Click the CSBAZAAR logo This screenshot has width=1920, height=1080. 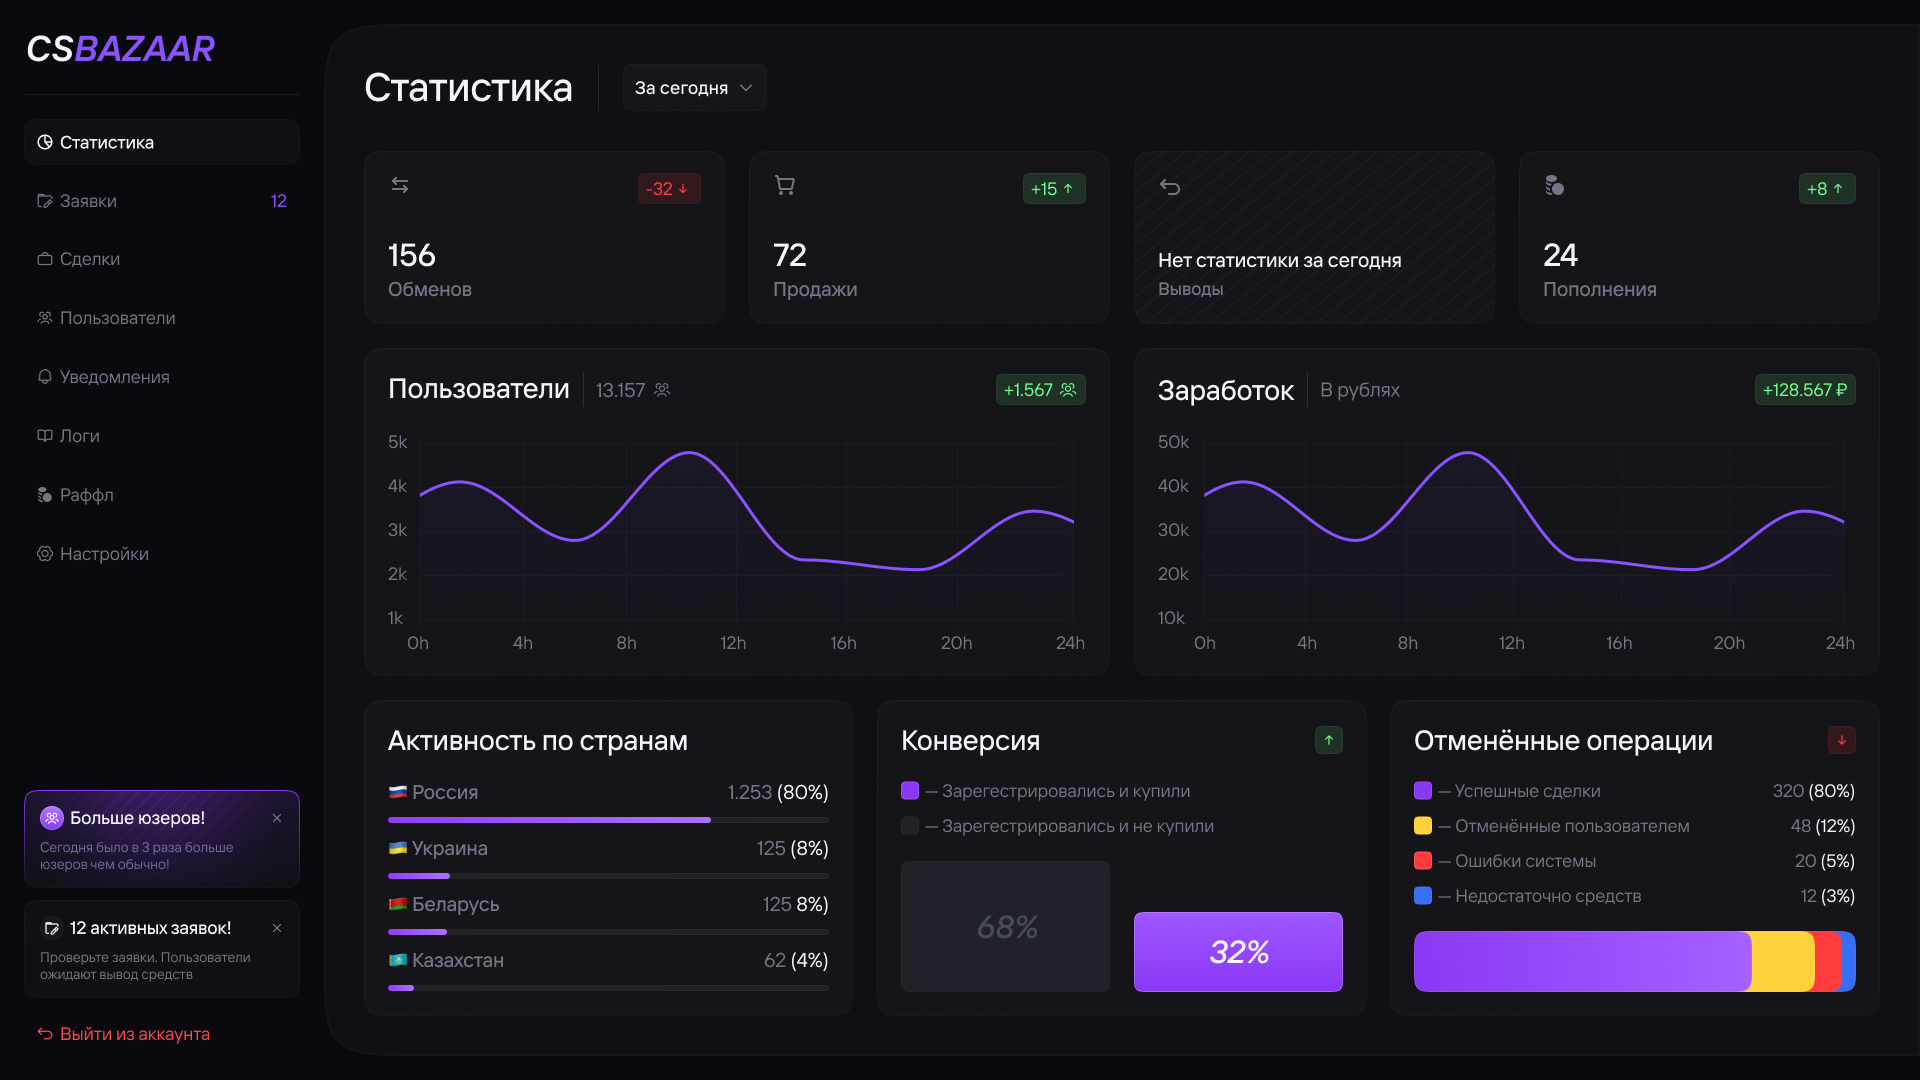(121, 48)
